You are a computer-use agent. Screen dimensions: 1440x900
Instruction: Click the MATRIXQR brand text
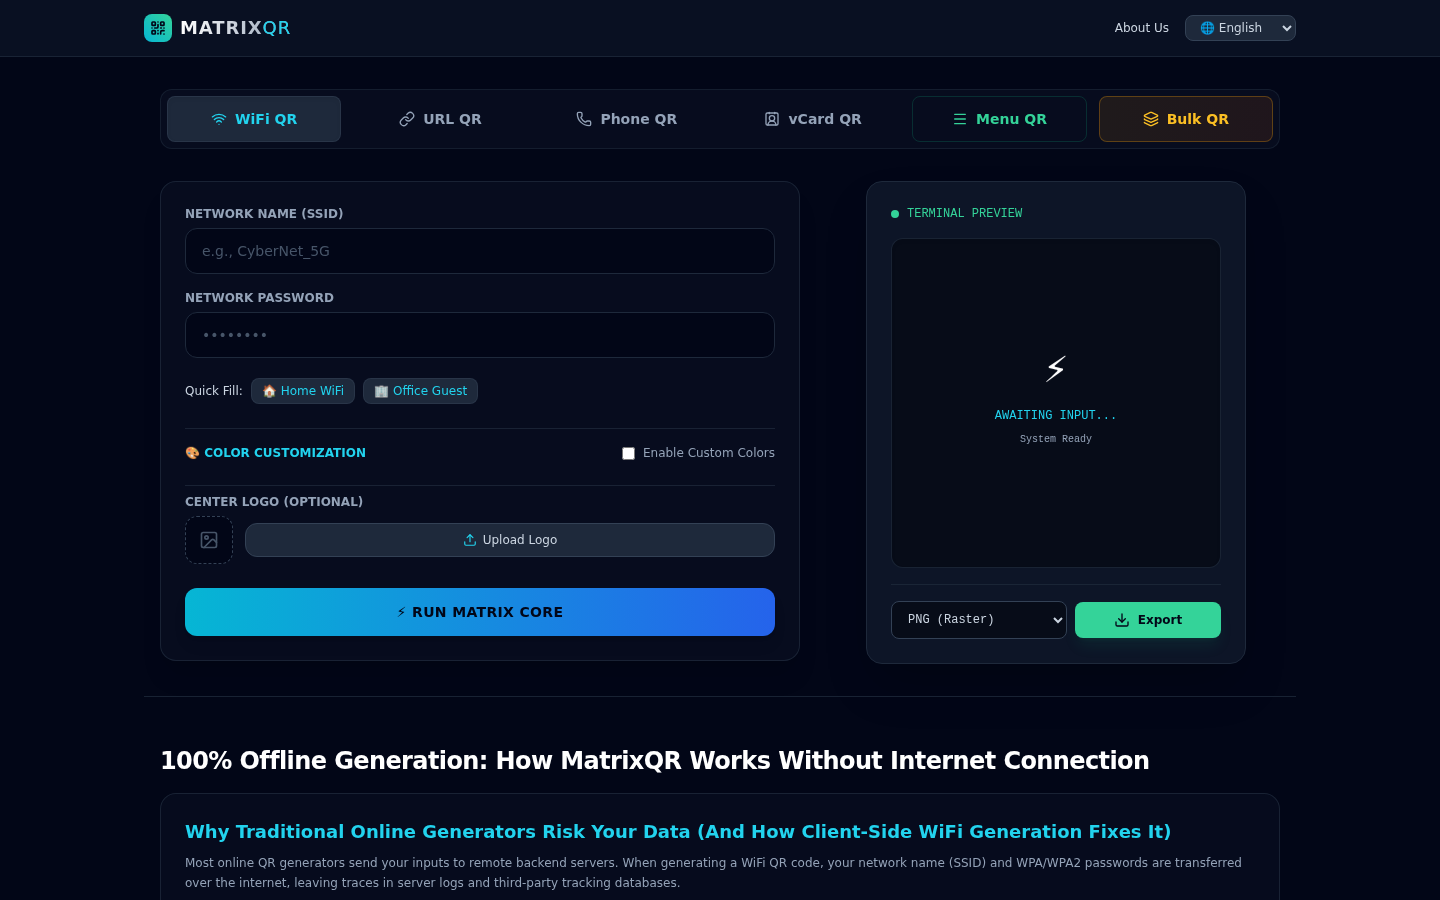235,28
